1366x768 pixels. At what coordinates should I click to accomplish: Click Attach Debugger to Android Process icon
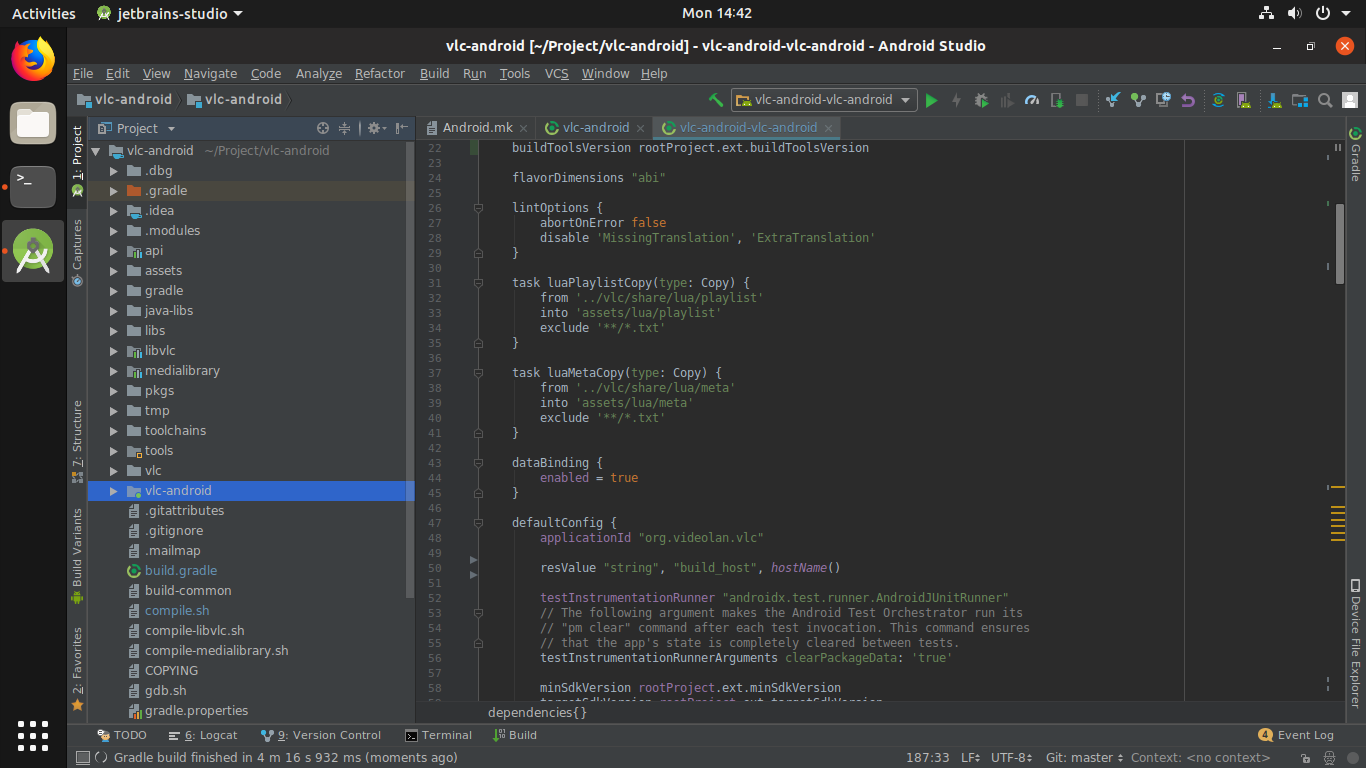(x=1057, y=100)
